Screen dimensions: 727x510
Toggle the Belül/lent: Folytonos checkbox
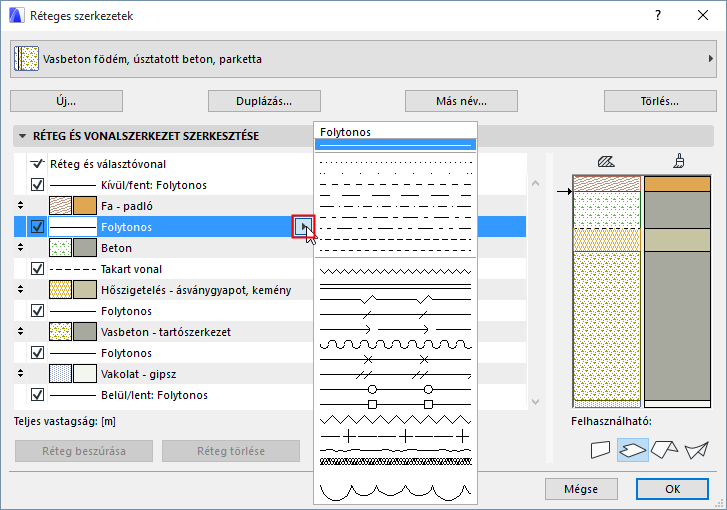point(37,395)
